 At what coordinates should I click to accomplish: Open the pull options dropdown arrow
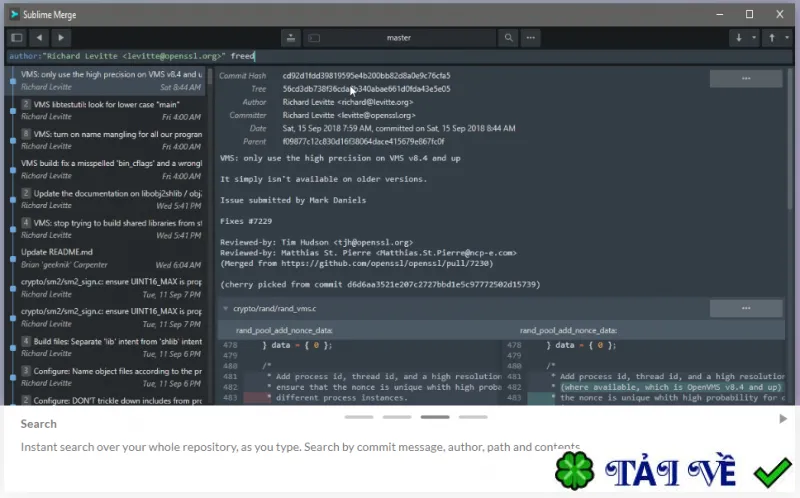[x=754, y=38]
